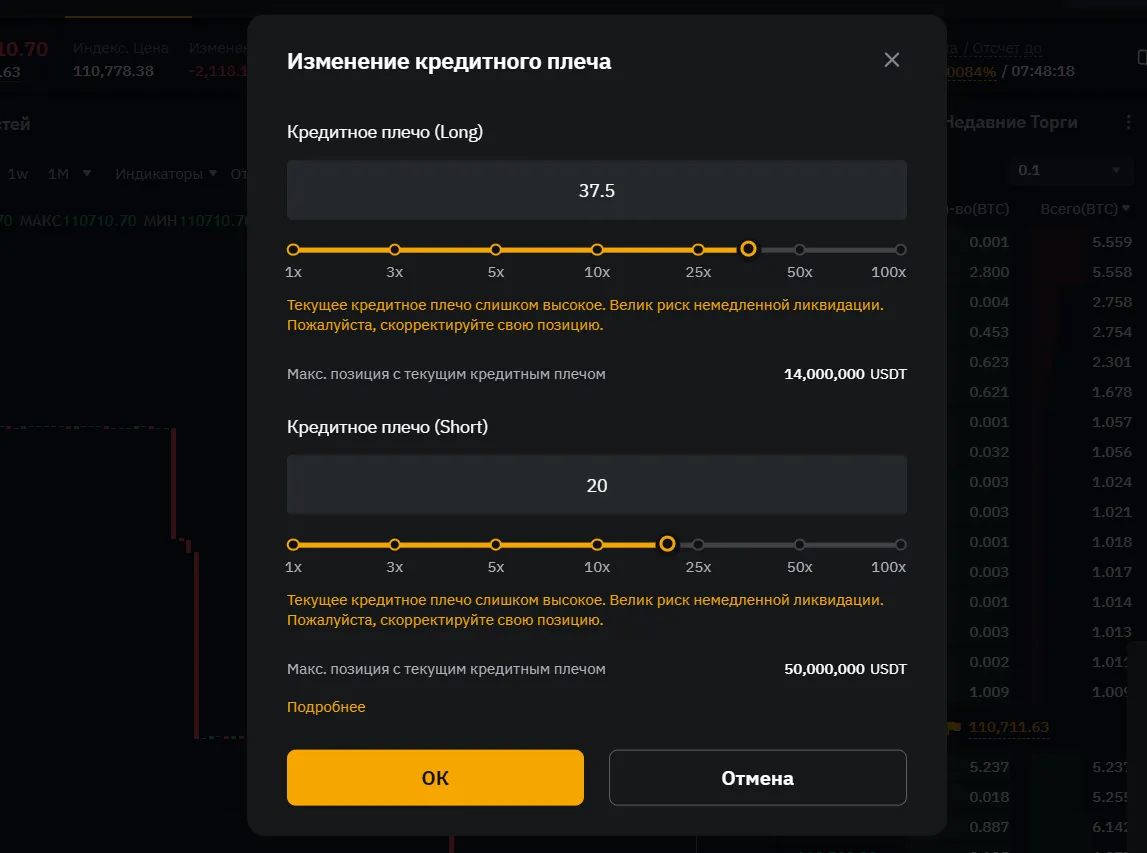Click the Long leverage input showing 37.5

click(x=596, y=190)
